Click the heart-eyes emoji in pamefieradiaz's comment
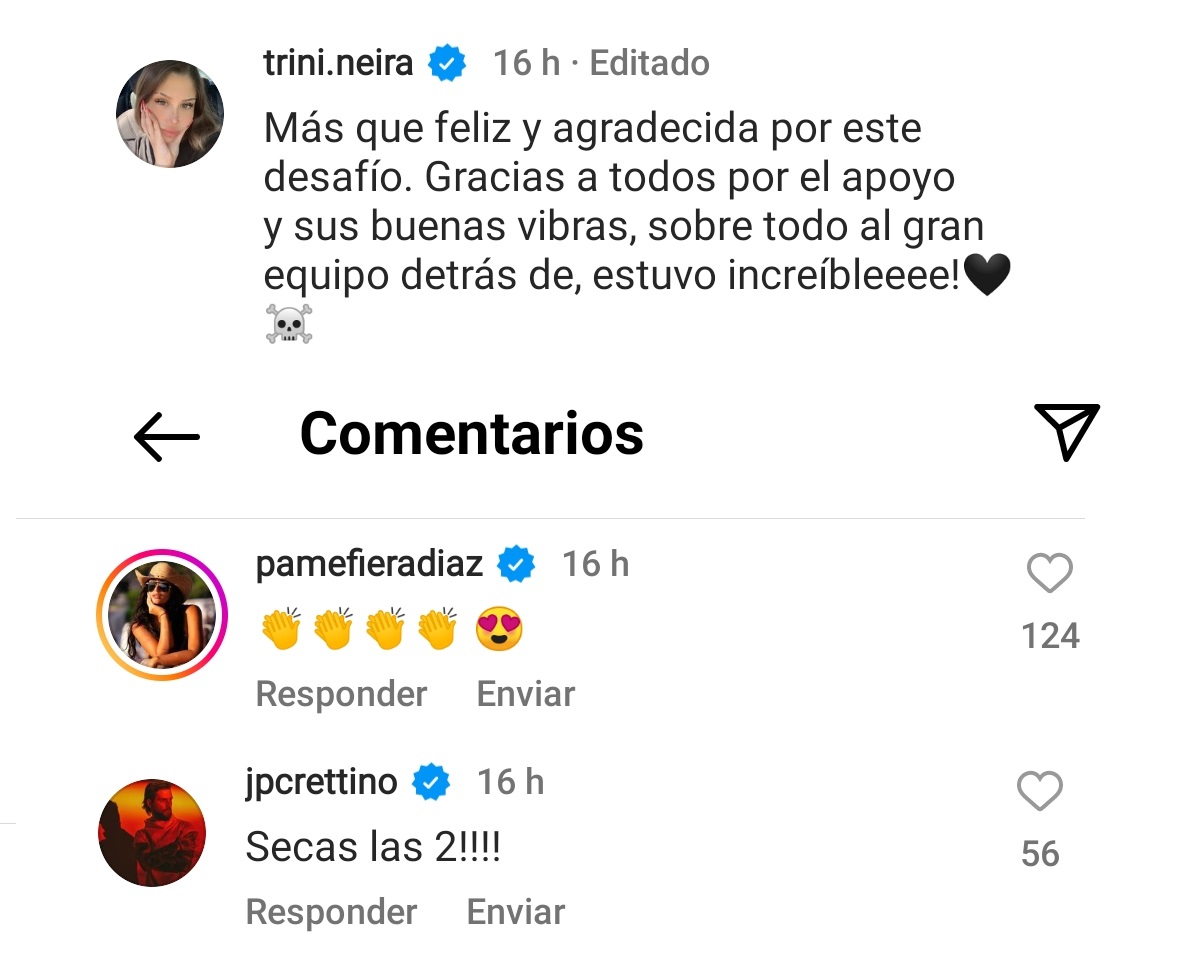 [x=498, y=628]
